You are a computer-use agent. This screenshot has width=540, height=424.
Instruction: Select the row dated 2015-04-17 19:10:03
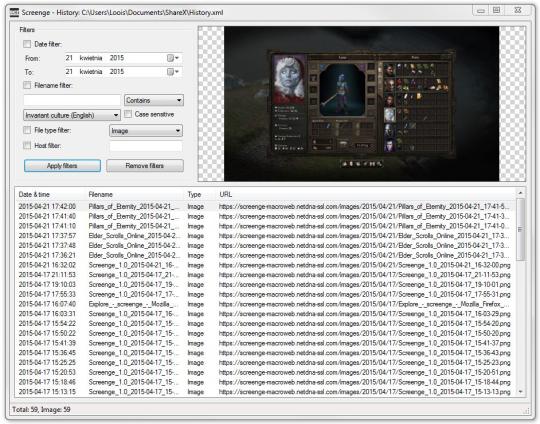click(265, 285)
